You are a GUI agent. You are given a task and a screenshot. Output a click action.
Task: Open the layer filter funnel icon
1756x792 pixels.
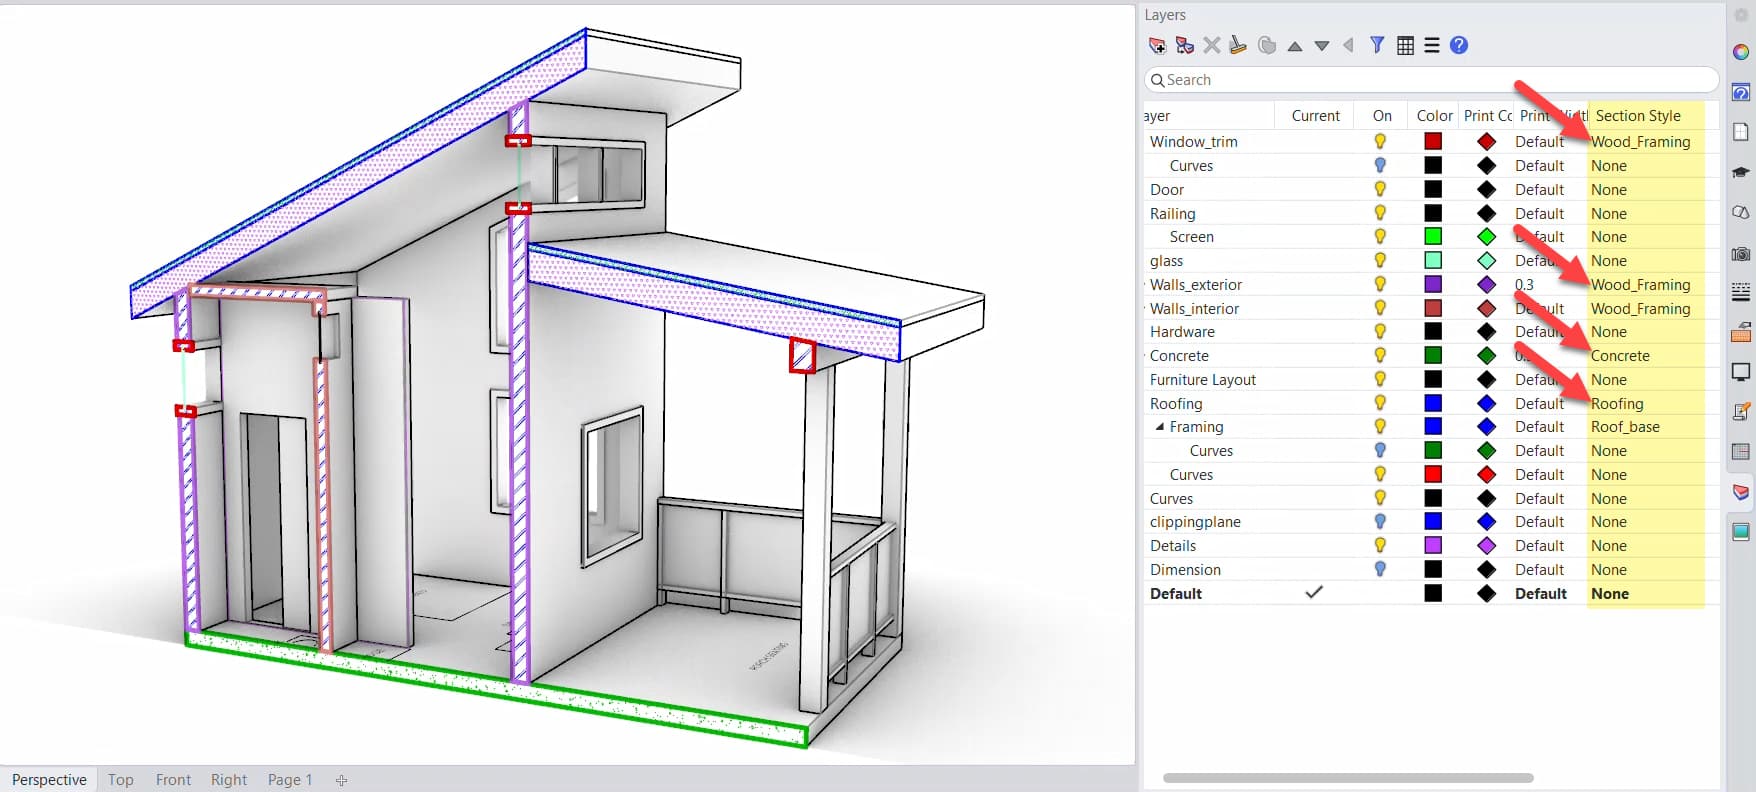1377,45
